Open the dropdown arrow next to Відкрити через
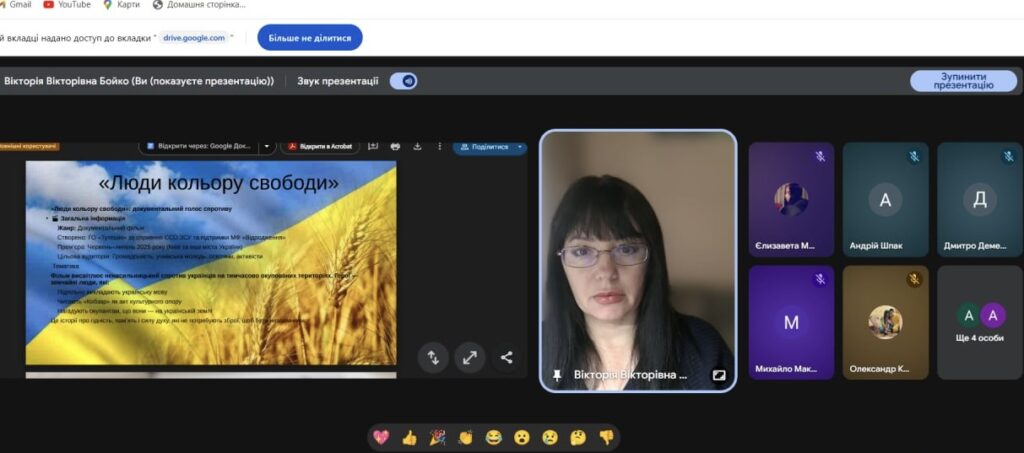The image size is (1024, 453). point(267,146)
